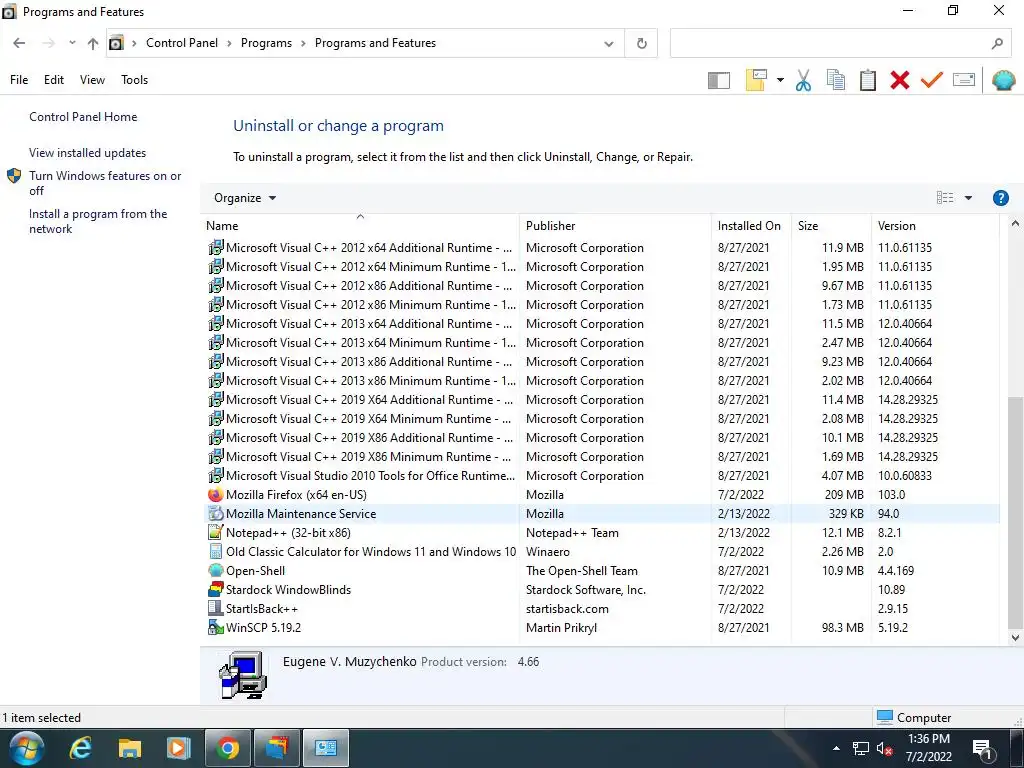The height and width of the screenshot is (768, 1024).
Task: Select Microsoft Visual Studio 2010 Tools row
Action: (x=602, y=476)
